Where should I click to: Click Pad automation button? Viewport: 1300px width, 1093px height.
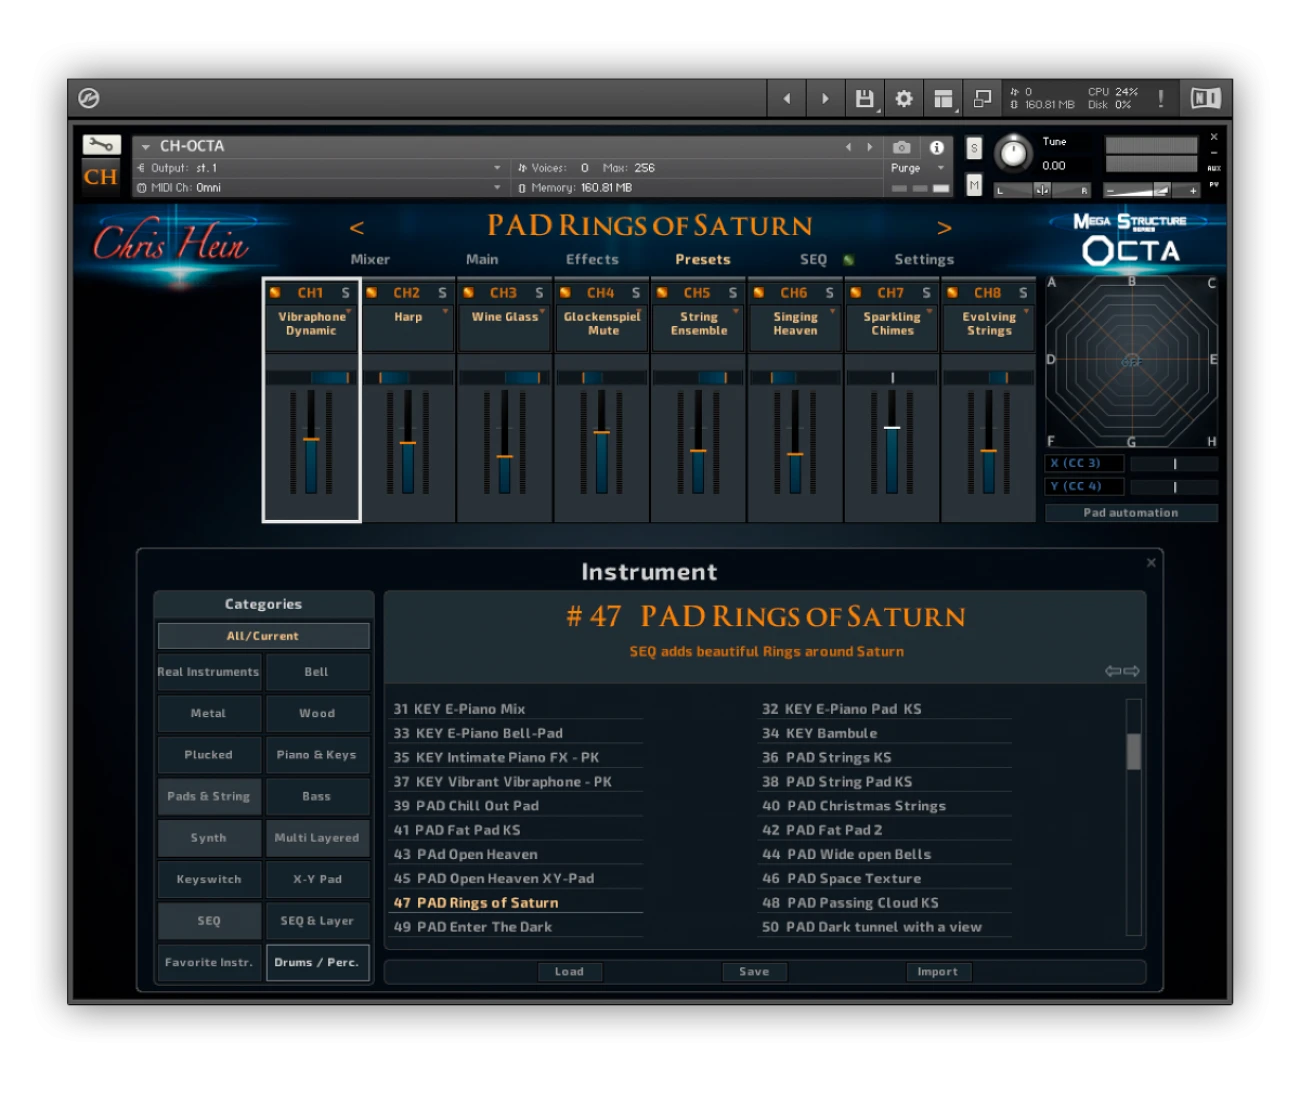pyautogui.click(x=1131, y=513)
